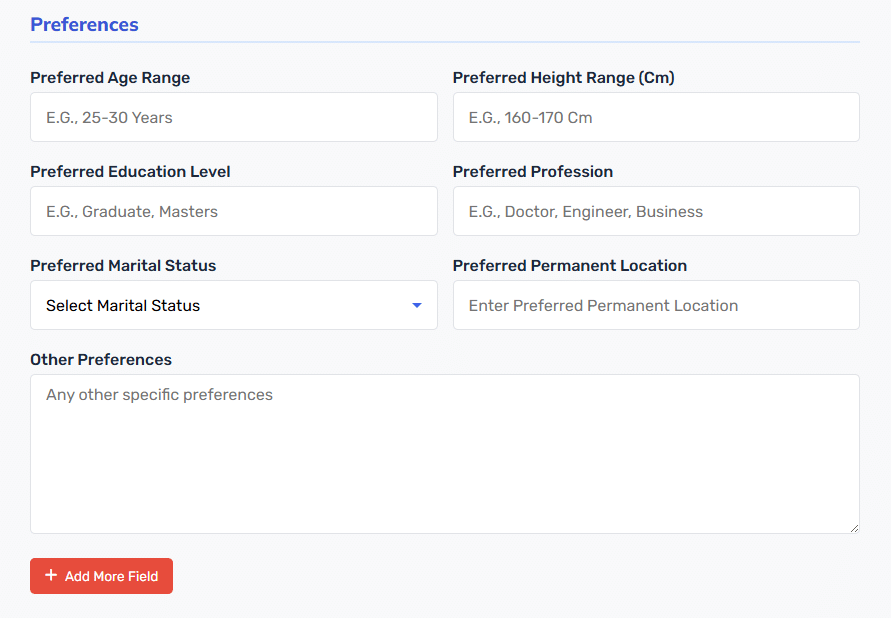Click the Preferred Education Level label

coord(130,172)
